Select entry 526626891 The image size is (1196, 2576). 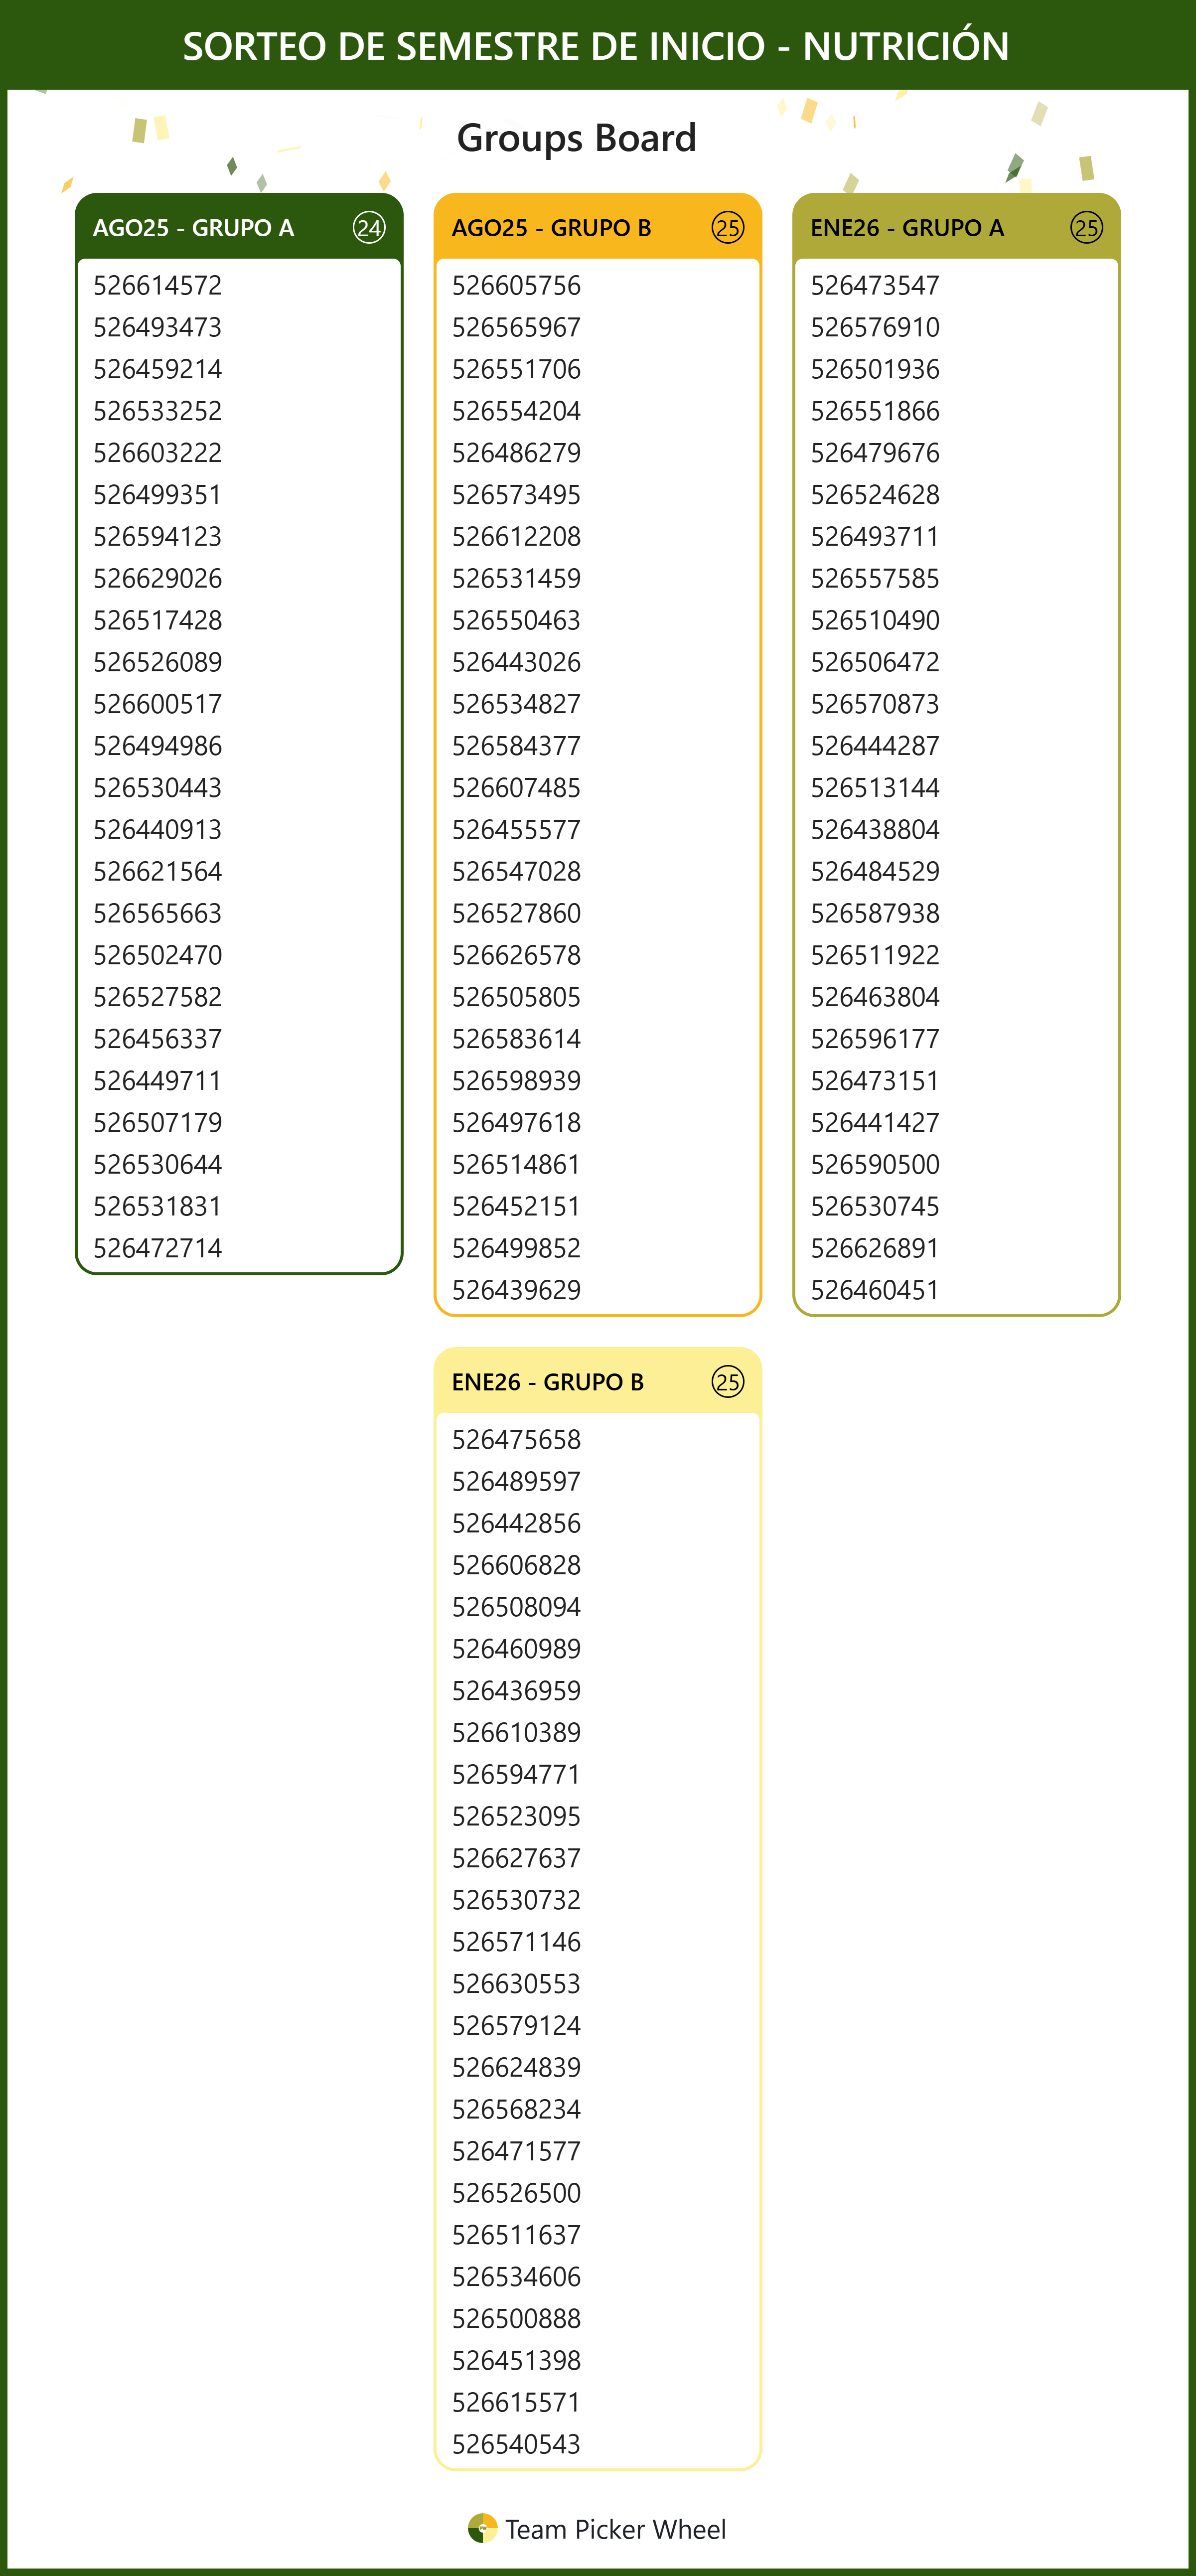[876, 1248]
